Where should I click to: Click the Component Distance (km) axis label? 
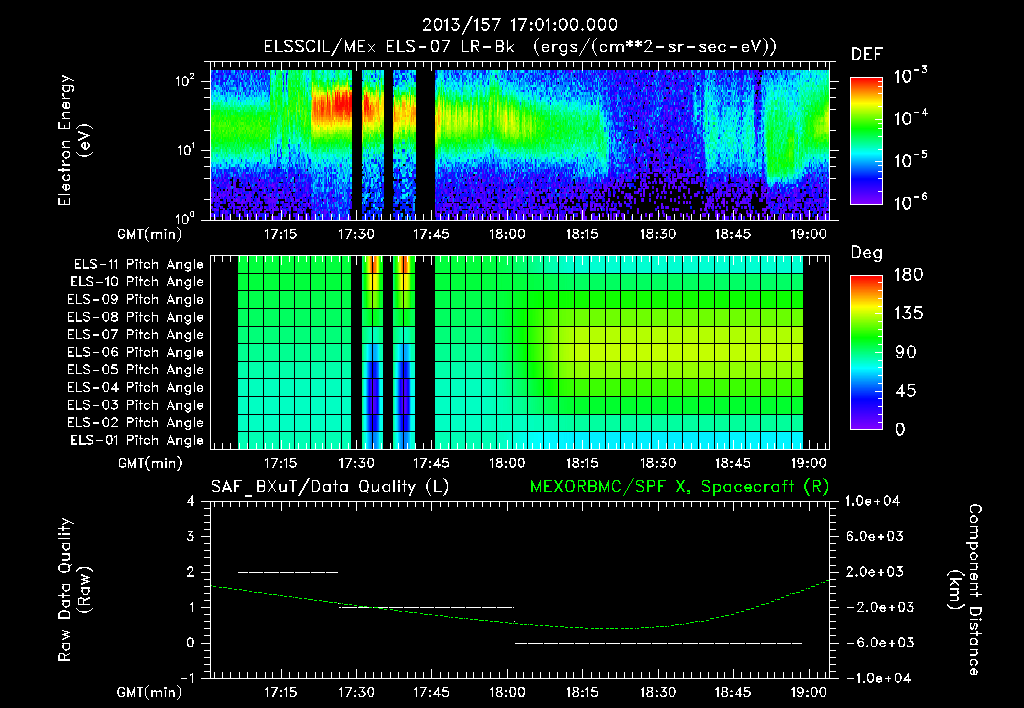click(x=965, y=590)
